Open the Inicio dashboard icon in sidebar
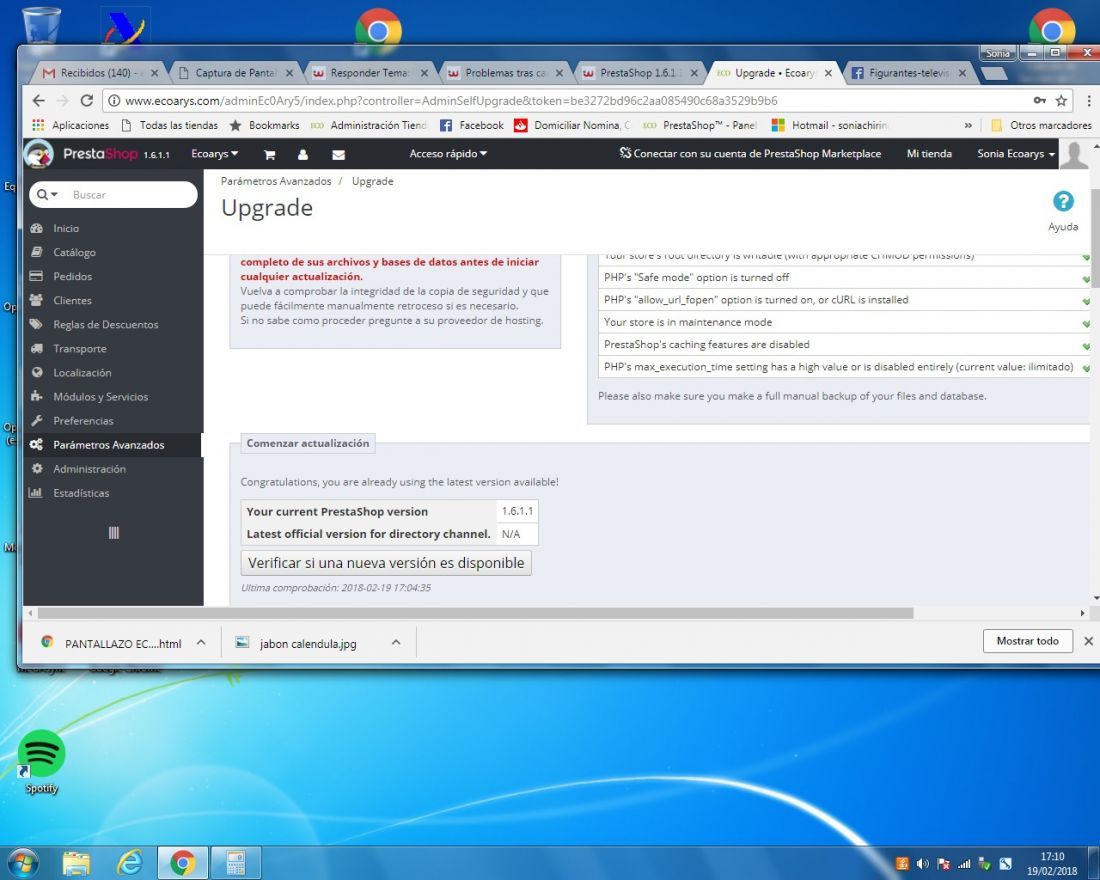The width and height of the screenshot is (1100, 880). coord(36,228)
